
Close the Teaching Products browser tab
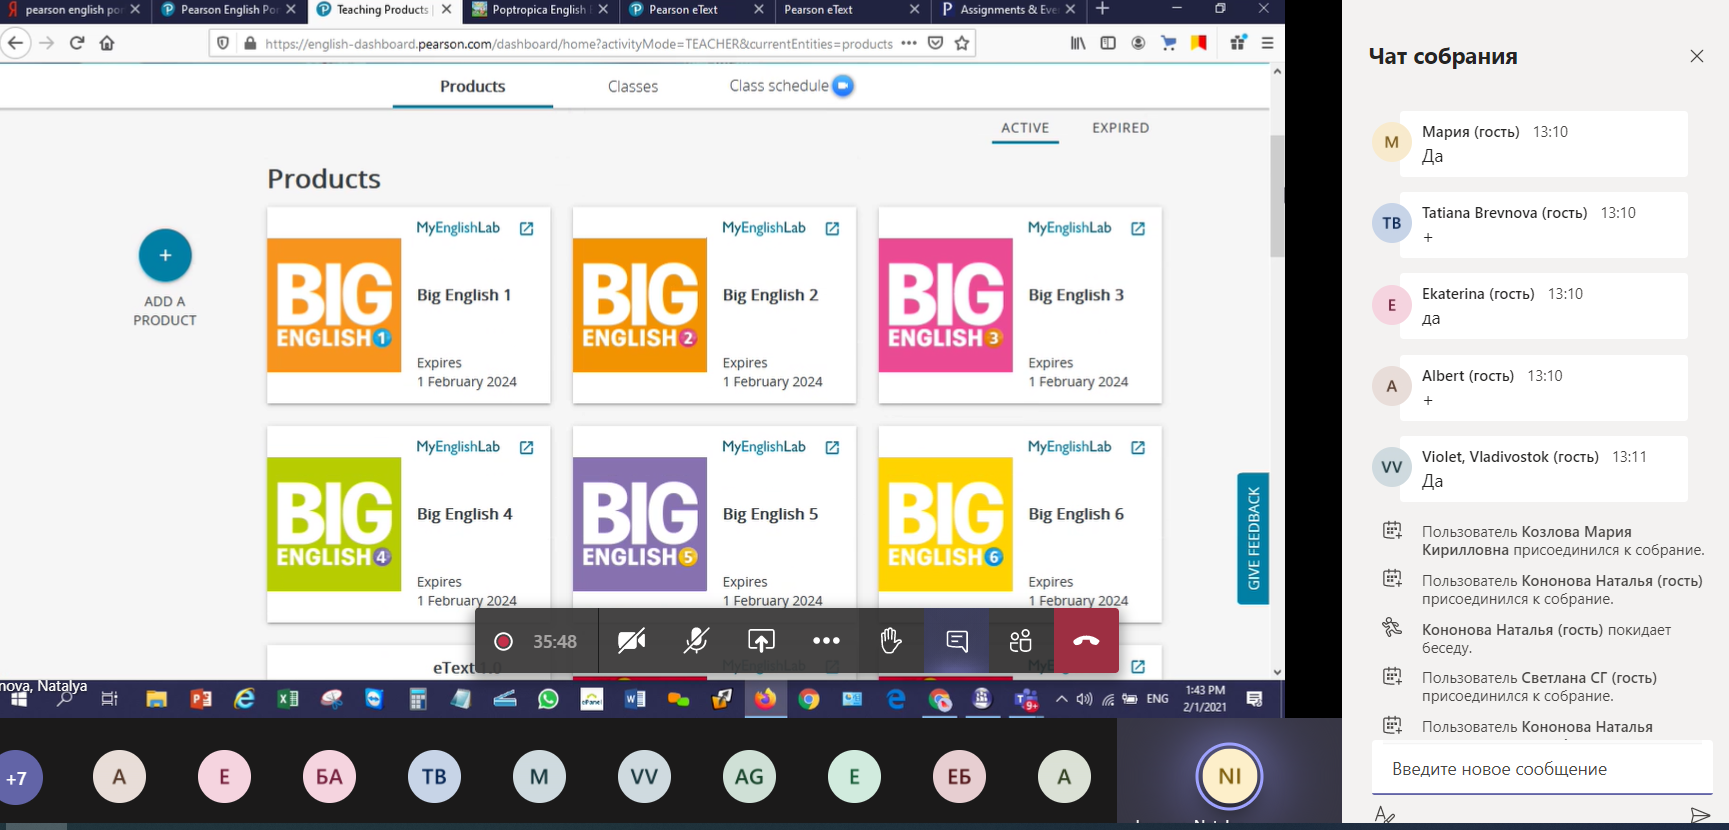[446, 9]
